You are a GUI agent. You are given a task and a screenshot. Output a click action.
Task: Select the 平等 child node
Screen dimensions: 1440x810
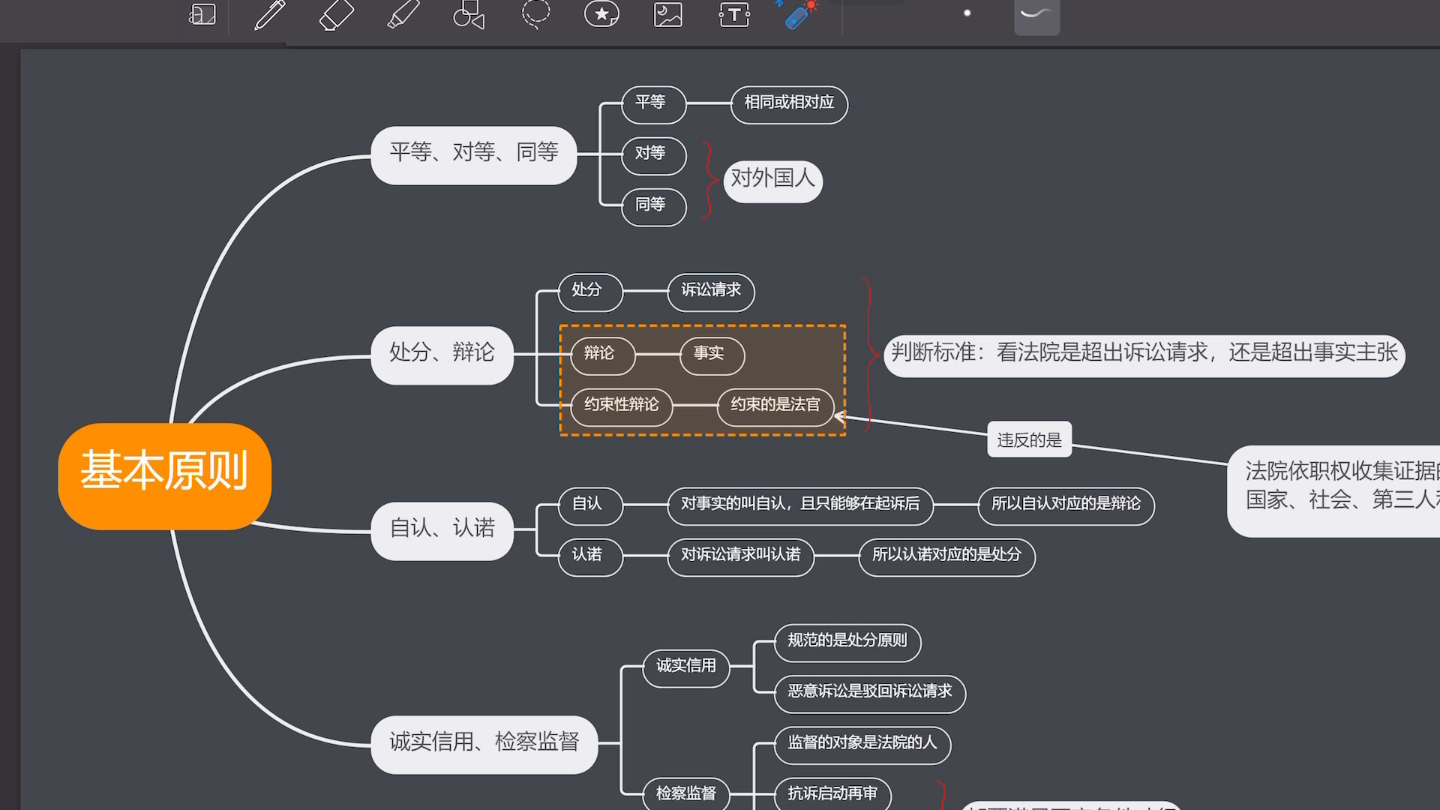[x=654, y=104]
